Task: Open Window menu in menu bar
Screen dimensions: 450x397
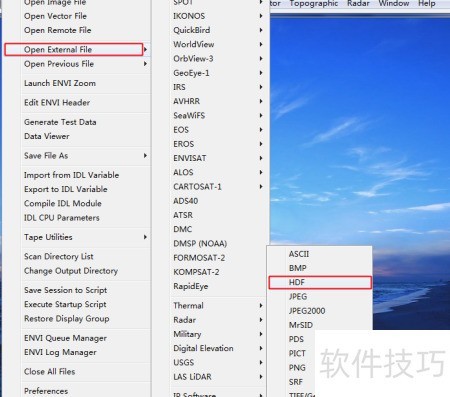Action: coord(394,4)
